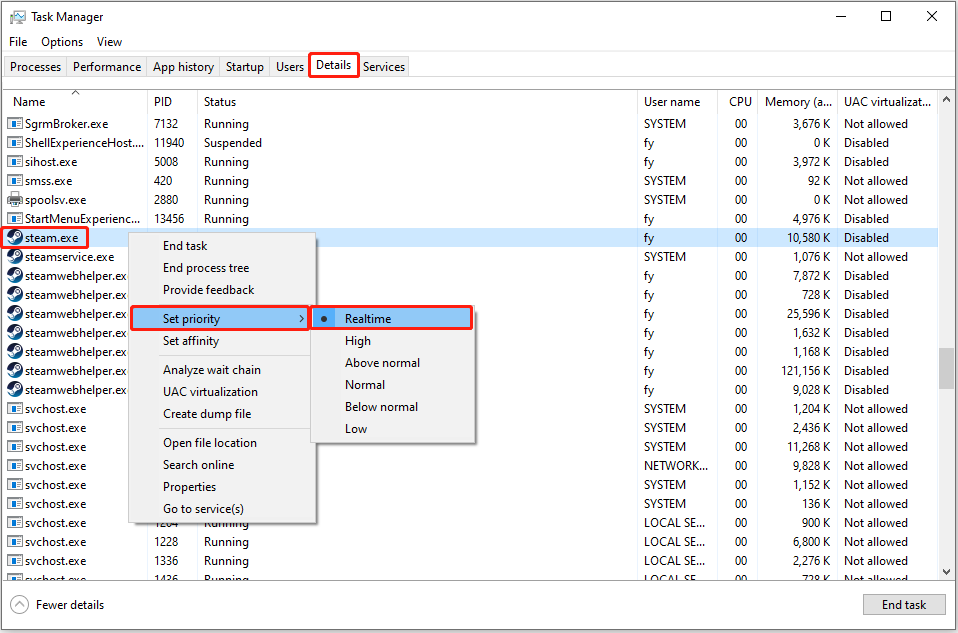Screen dimensions: 958x633
Task: Switch to the Performance tab
Action: [107, 67]
